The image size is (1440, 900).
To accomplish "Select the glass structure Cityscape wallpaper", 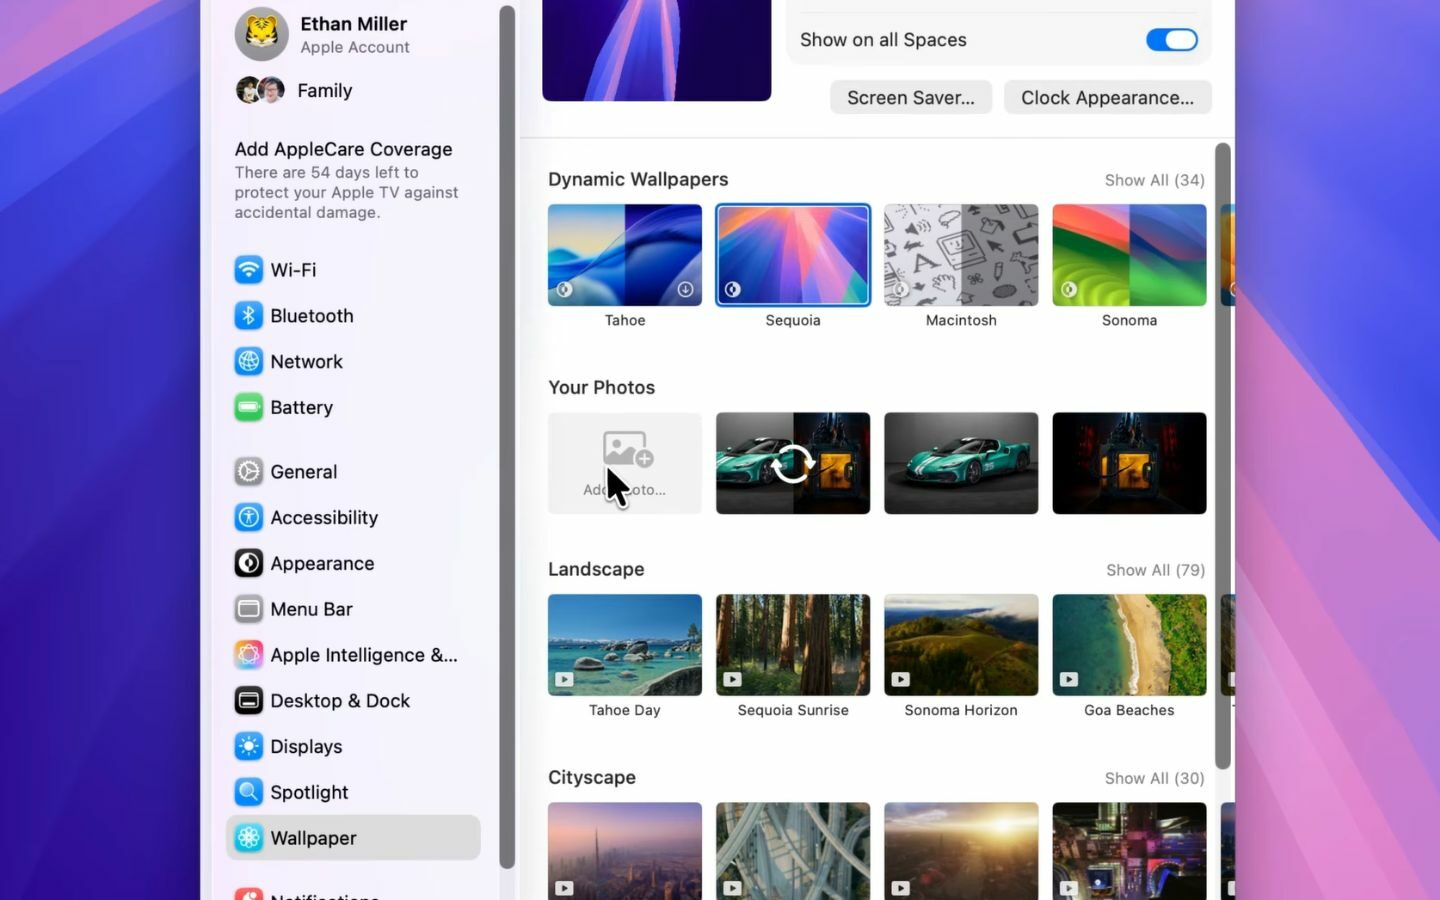I will 793,850.
